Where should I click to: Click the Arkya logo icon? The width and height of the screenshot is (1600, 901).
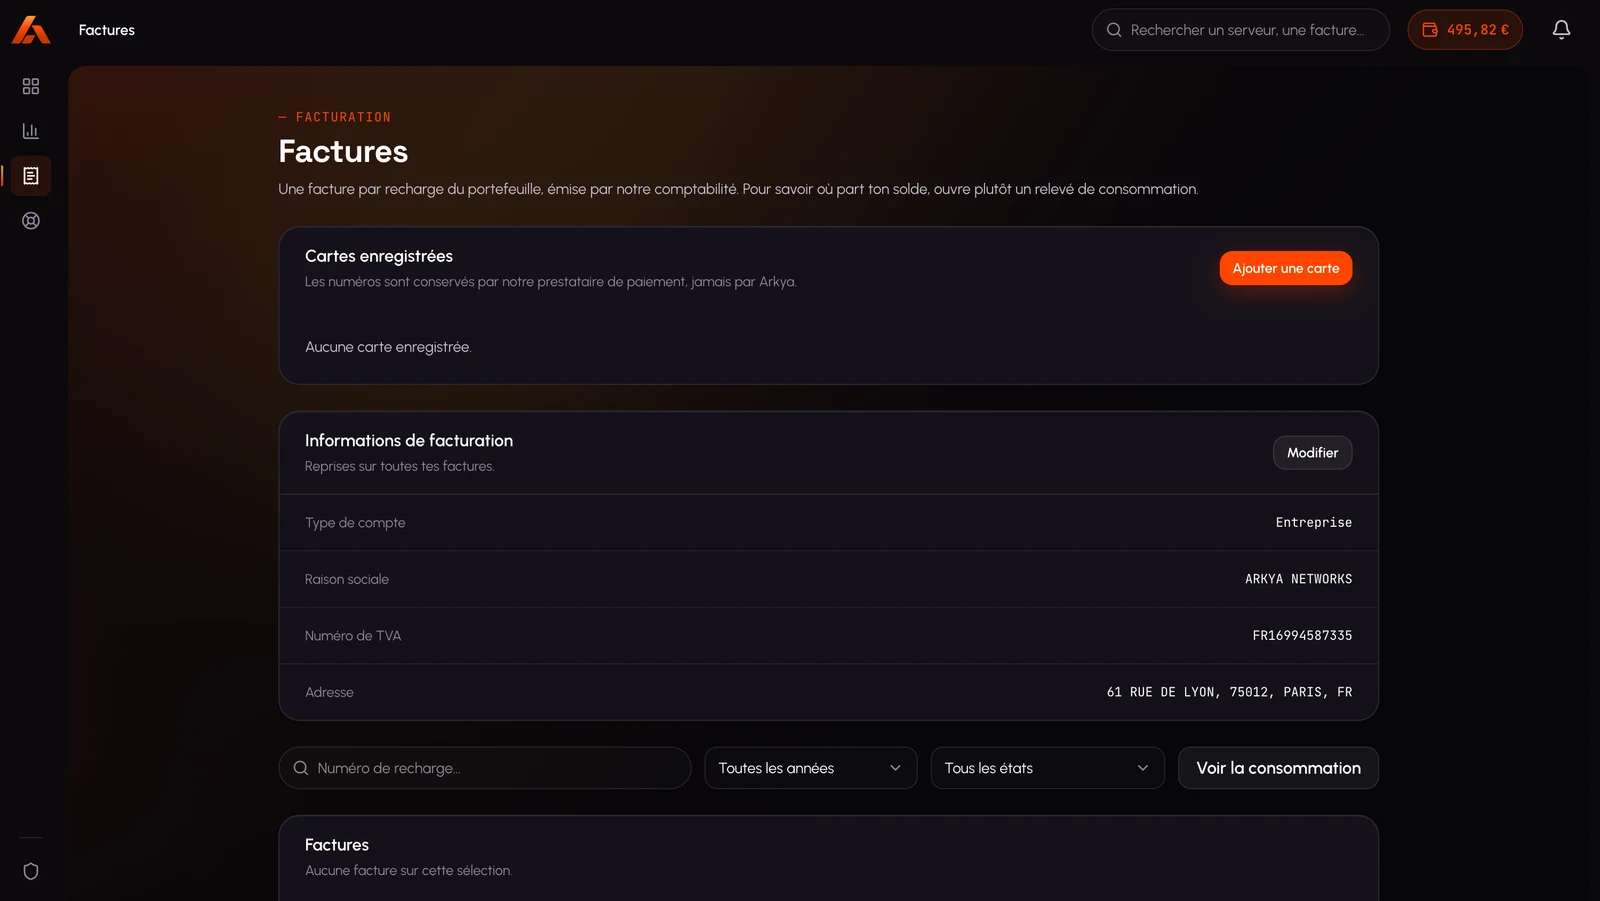click(31, 30)
